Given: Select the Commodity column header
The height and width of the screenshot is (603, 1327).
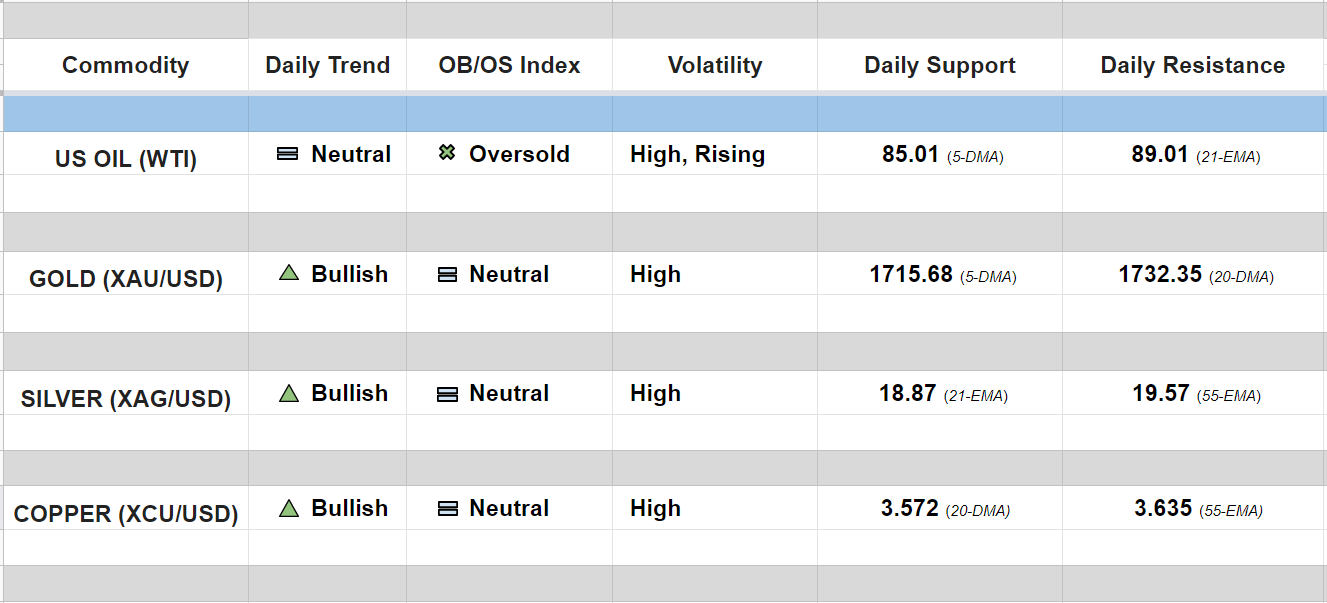Looking at the screenshot, I should (x=125, y=66).
